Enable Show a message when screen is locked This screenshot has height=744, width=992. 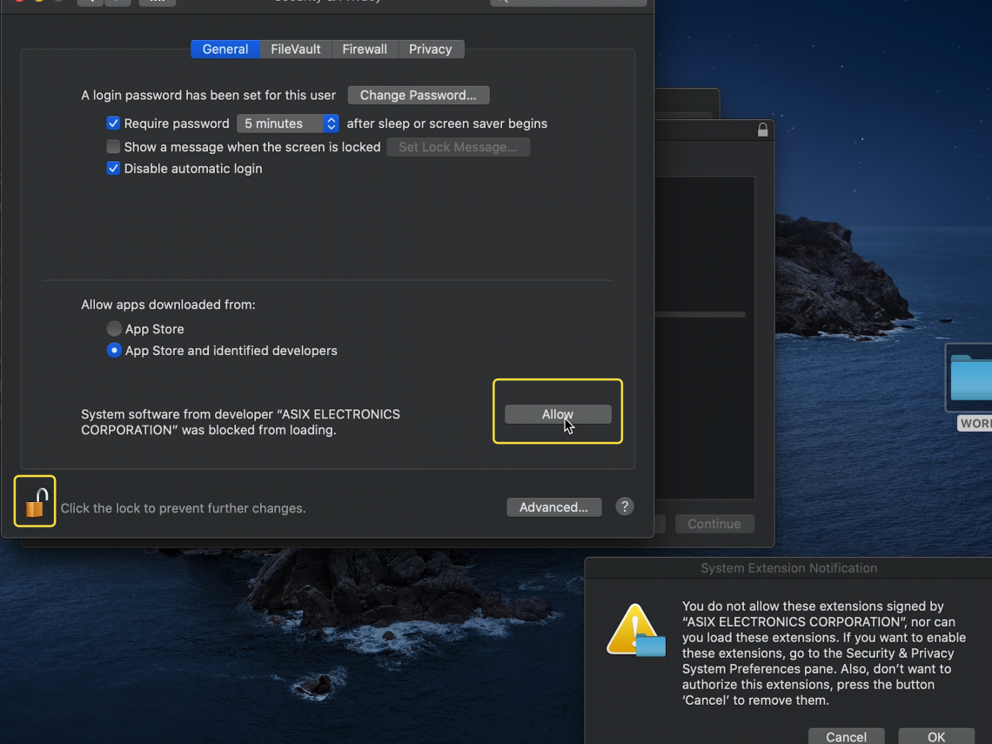(x=114, y=146)
